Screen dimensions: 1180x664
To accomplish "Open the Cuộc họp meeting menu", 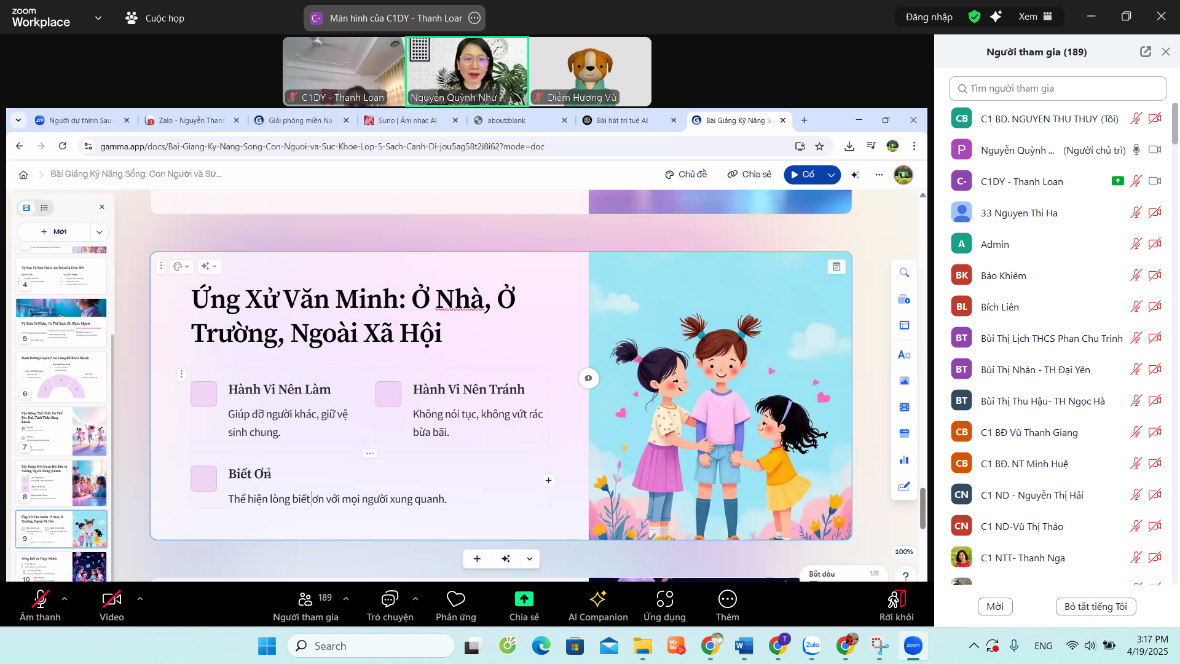I will coord(155,17).
